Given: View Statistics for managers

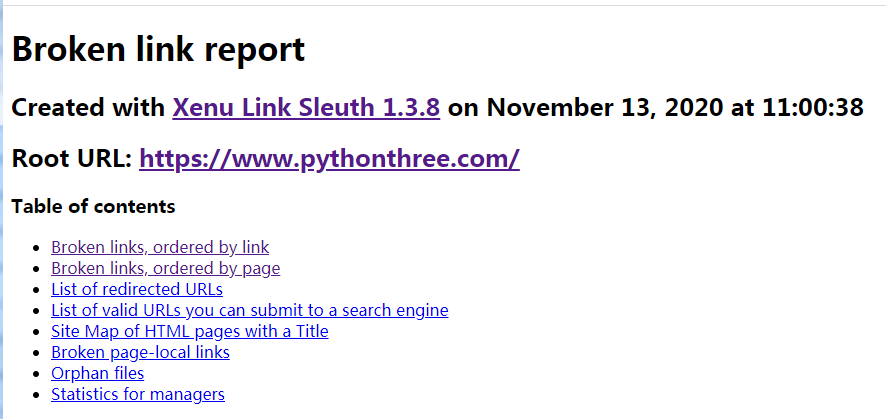Looking at the screenshot, I should [x=137, y=394].
